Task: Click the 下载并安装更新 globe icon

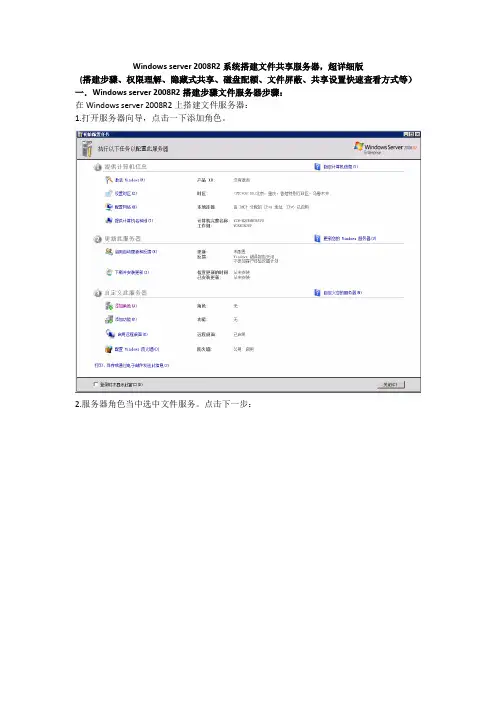Action: (109, 272)
